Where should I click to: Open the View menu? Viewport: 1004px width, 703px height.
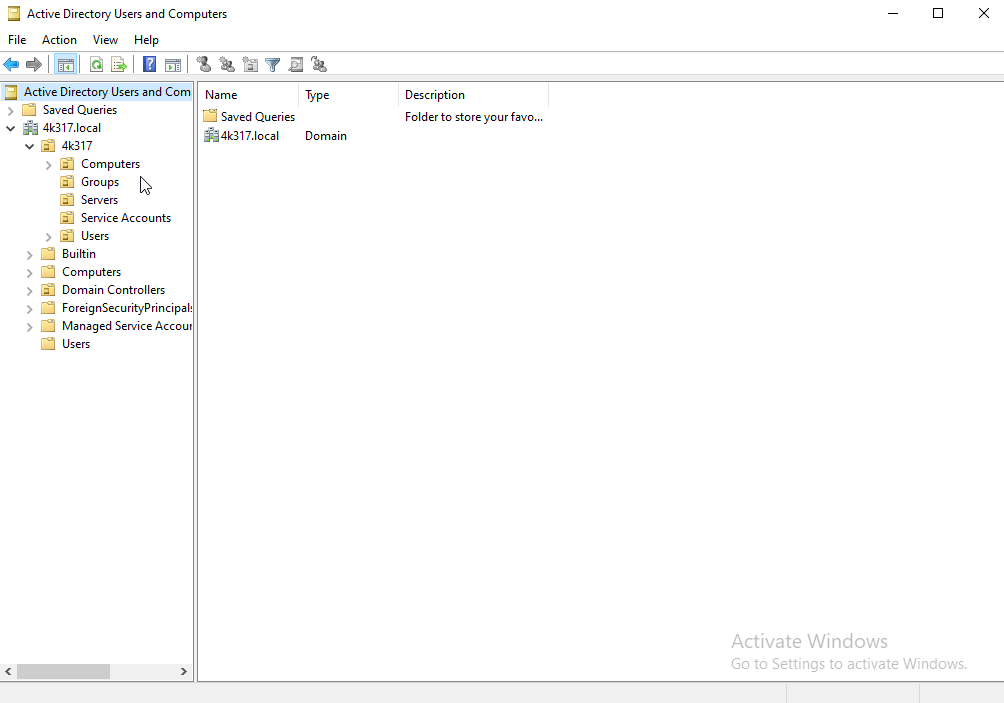(x=105, y=40)
